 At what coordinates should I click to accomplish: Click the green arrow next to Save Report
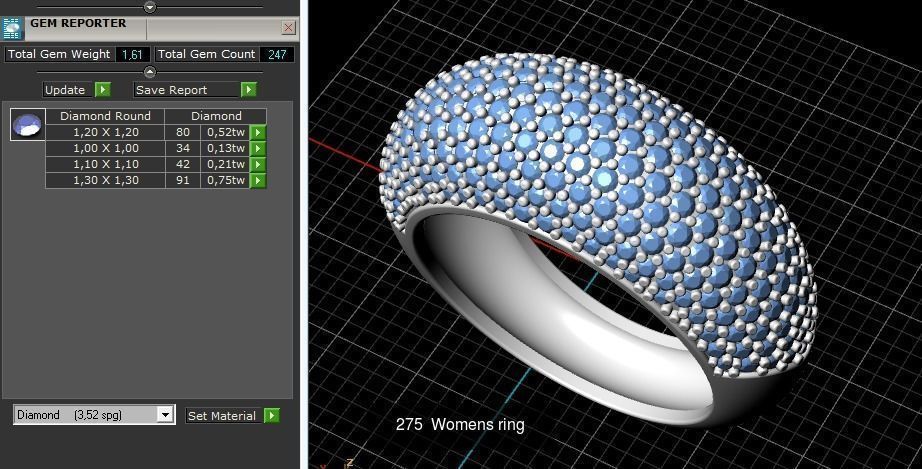coord(249,89)
